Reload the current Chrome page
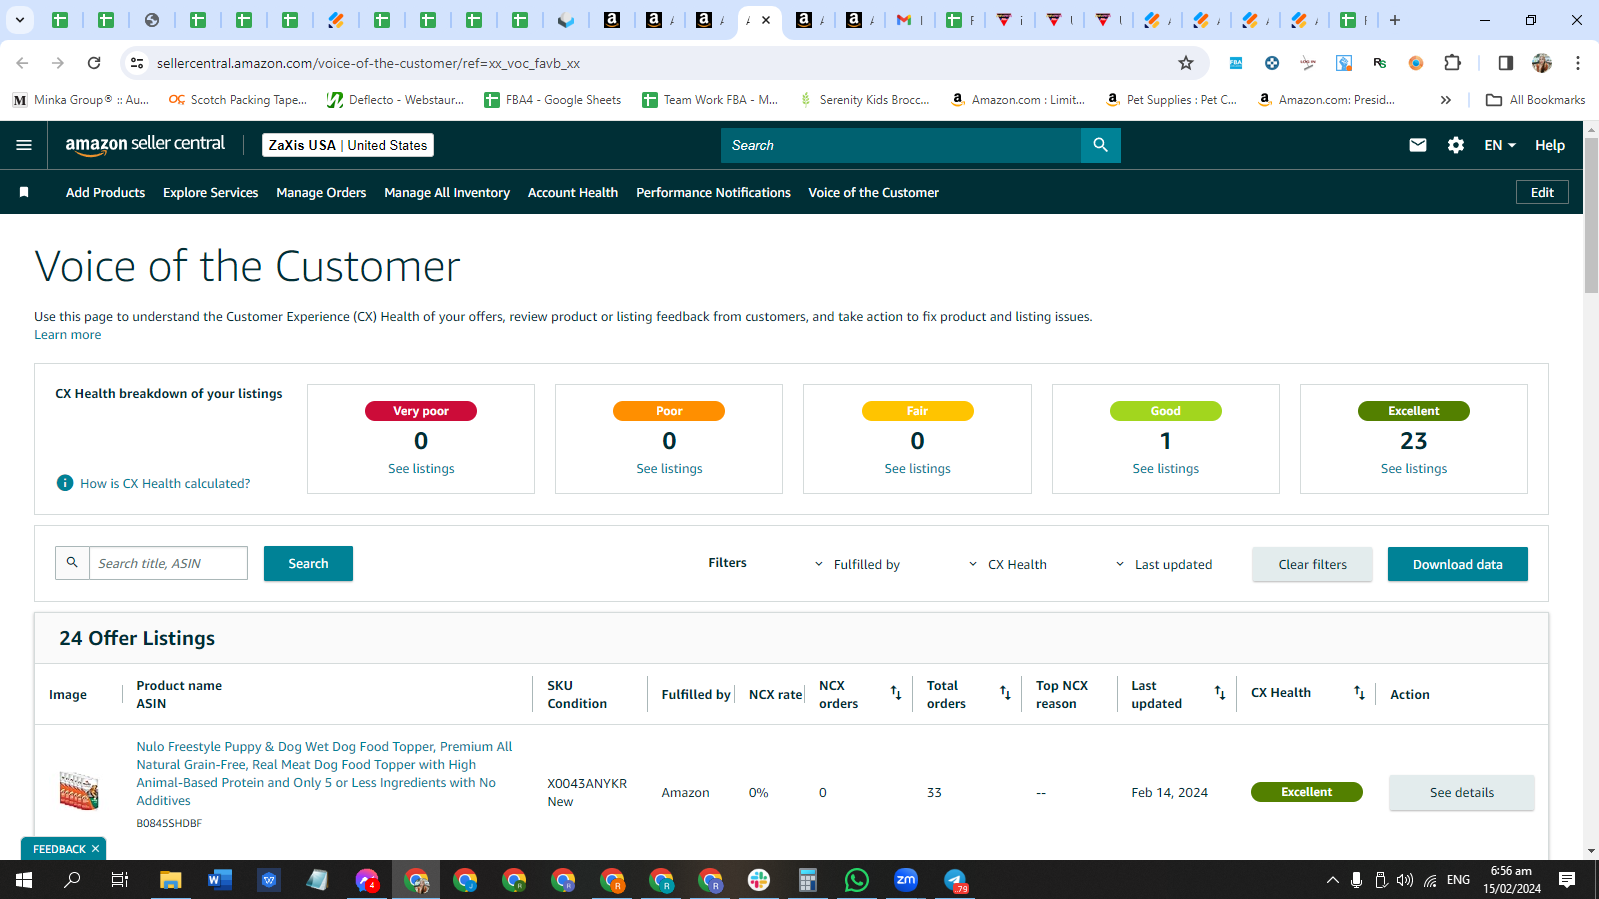 pyautogui.click(x=94, y=63)
